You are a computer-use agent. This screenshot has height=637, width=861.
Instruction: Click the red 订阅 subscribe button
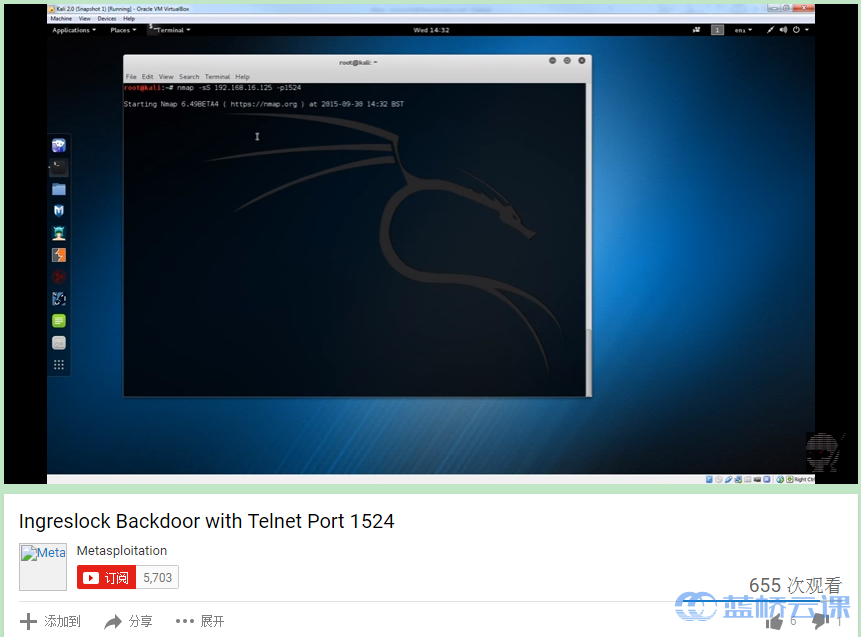(107, 578)
